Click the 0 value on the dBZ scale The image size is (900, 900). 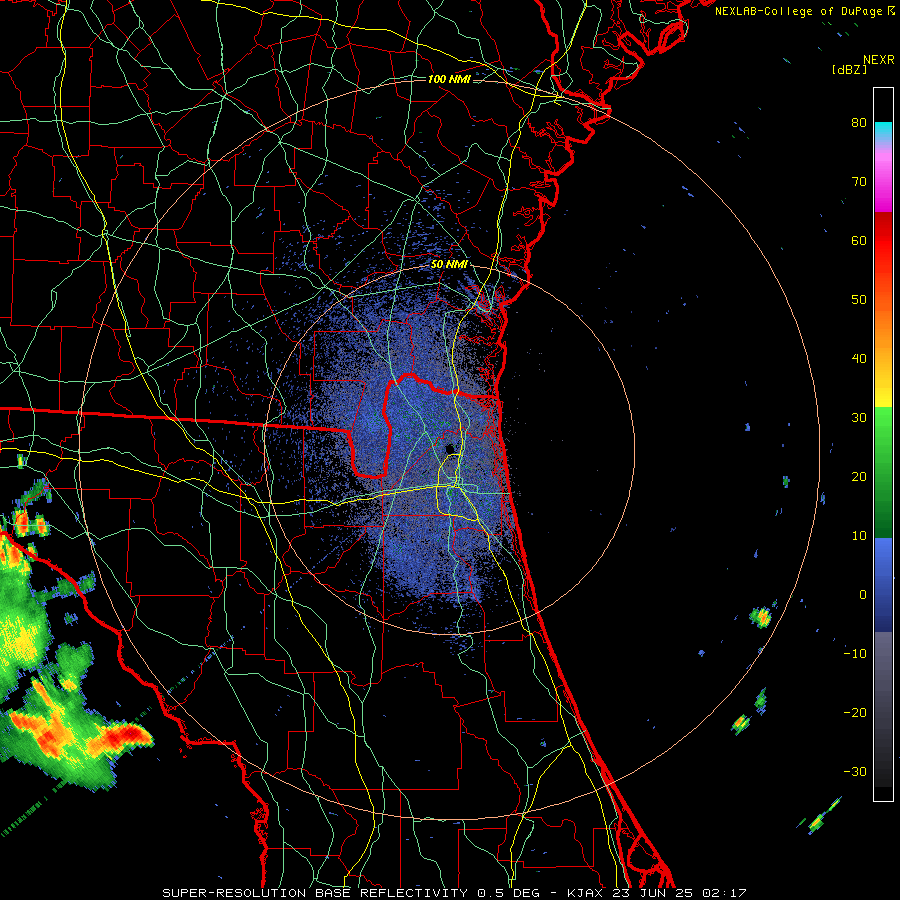[x=863, y=595]
